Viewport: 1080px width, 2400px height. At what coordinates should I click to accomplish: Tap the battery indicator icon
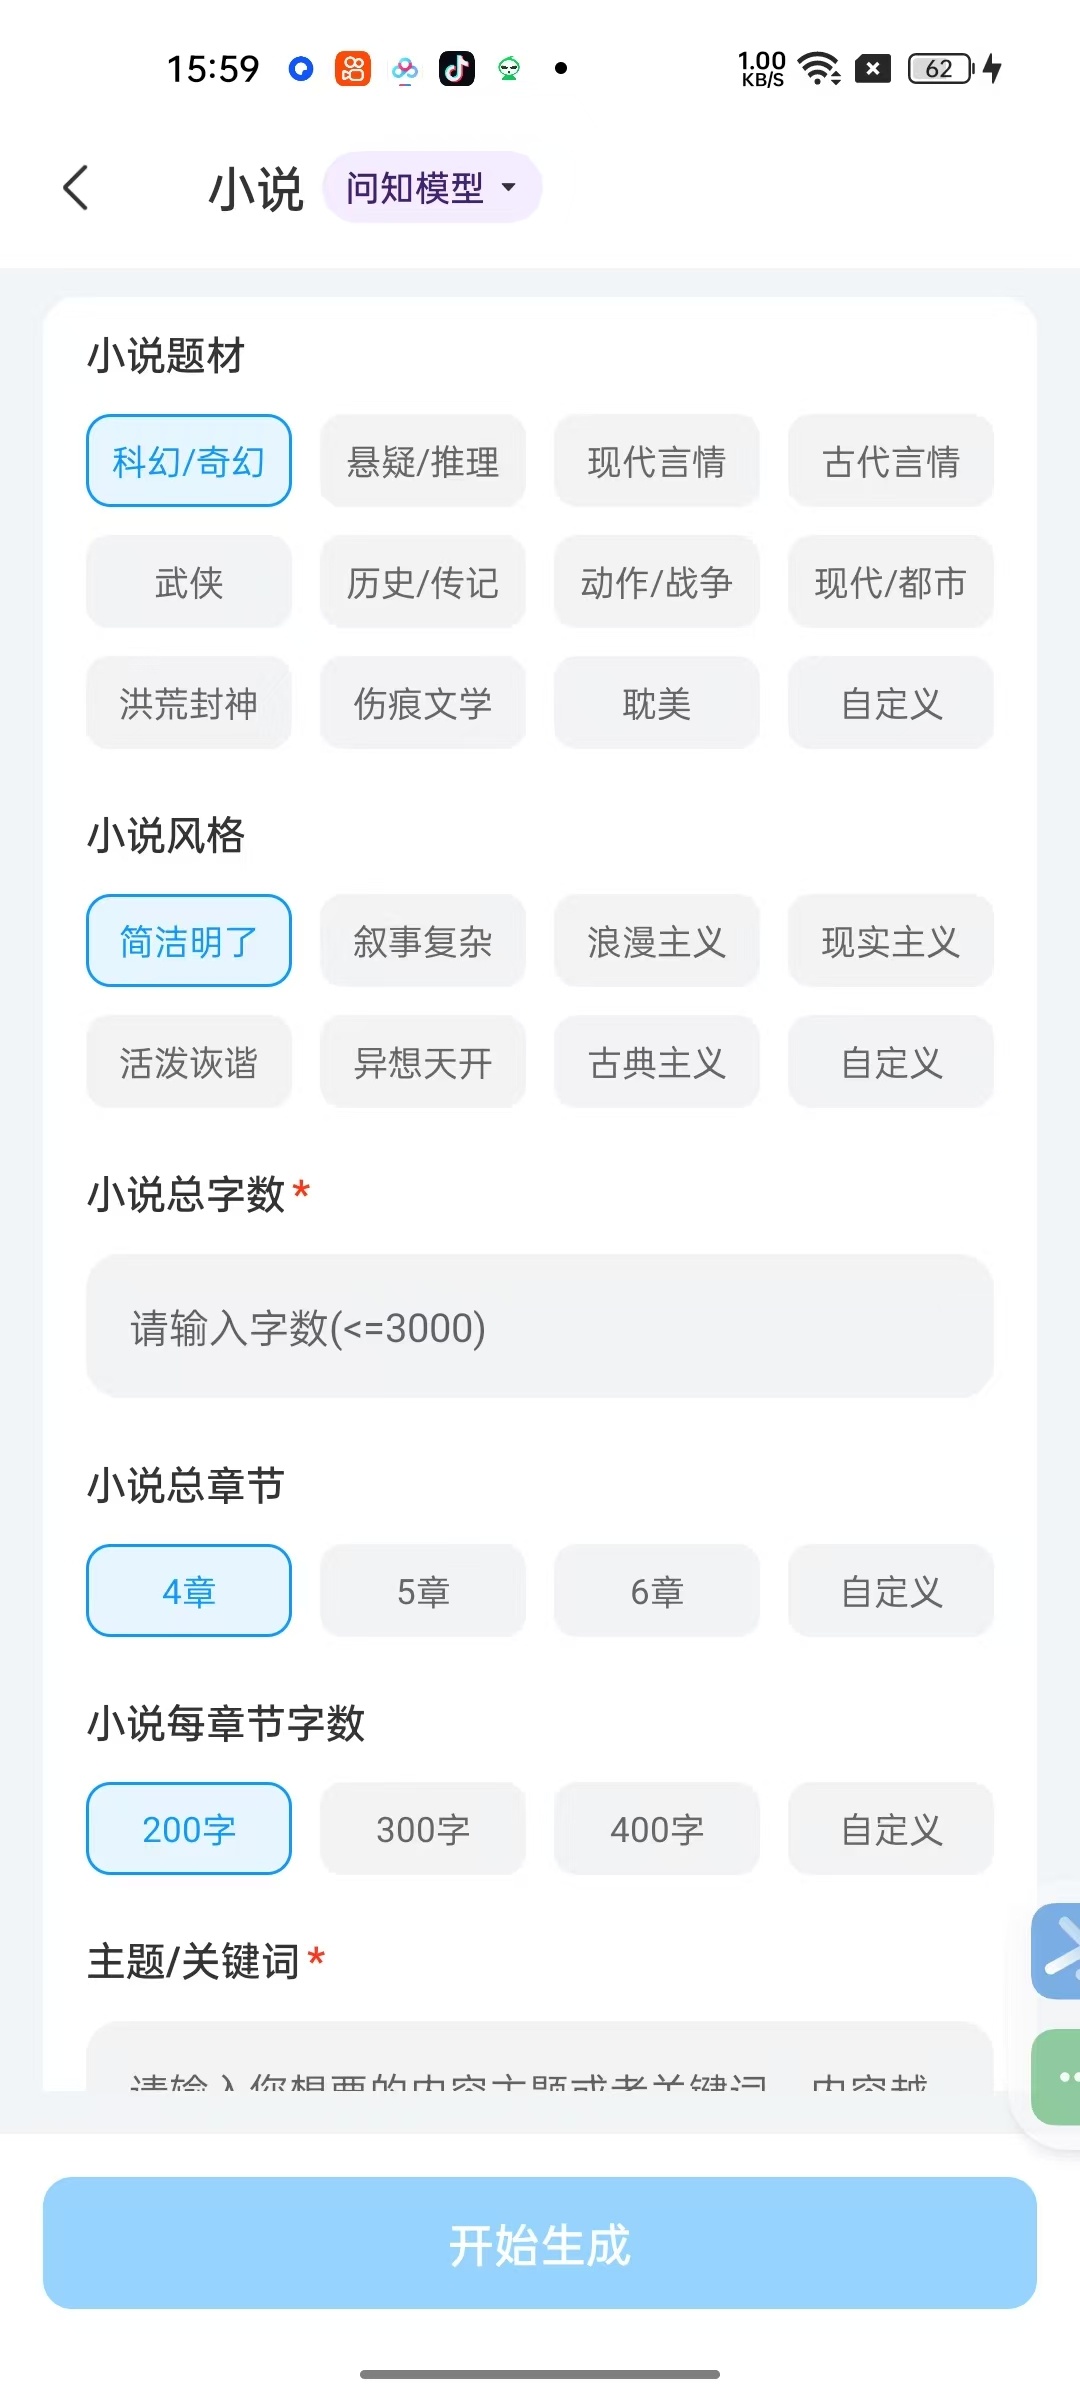tap(940, 69)
